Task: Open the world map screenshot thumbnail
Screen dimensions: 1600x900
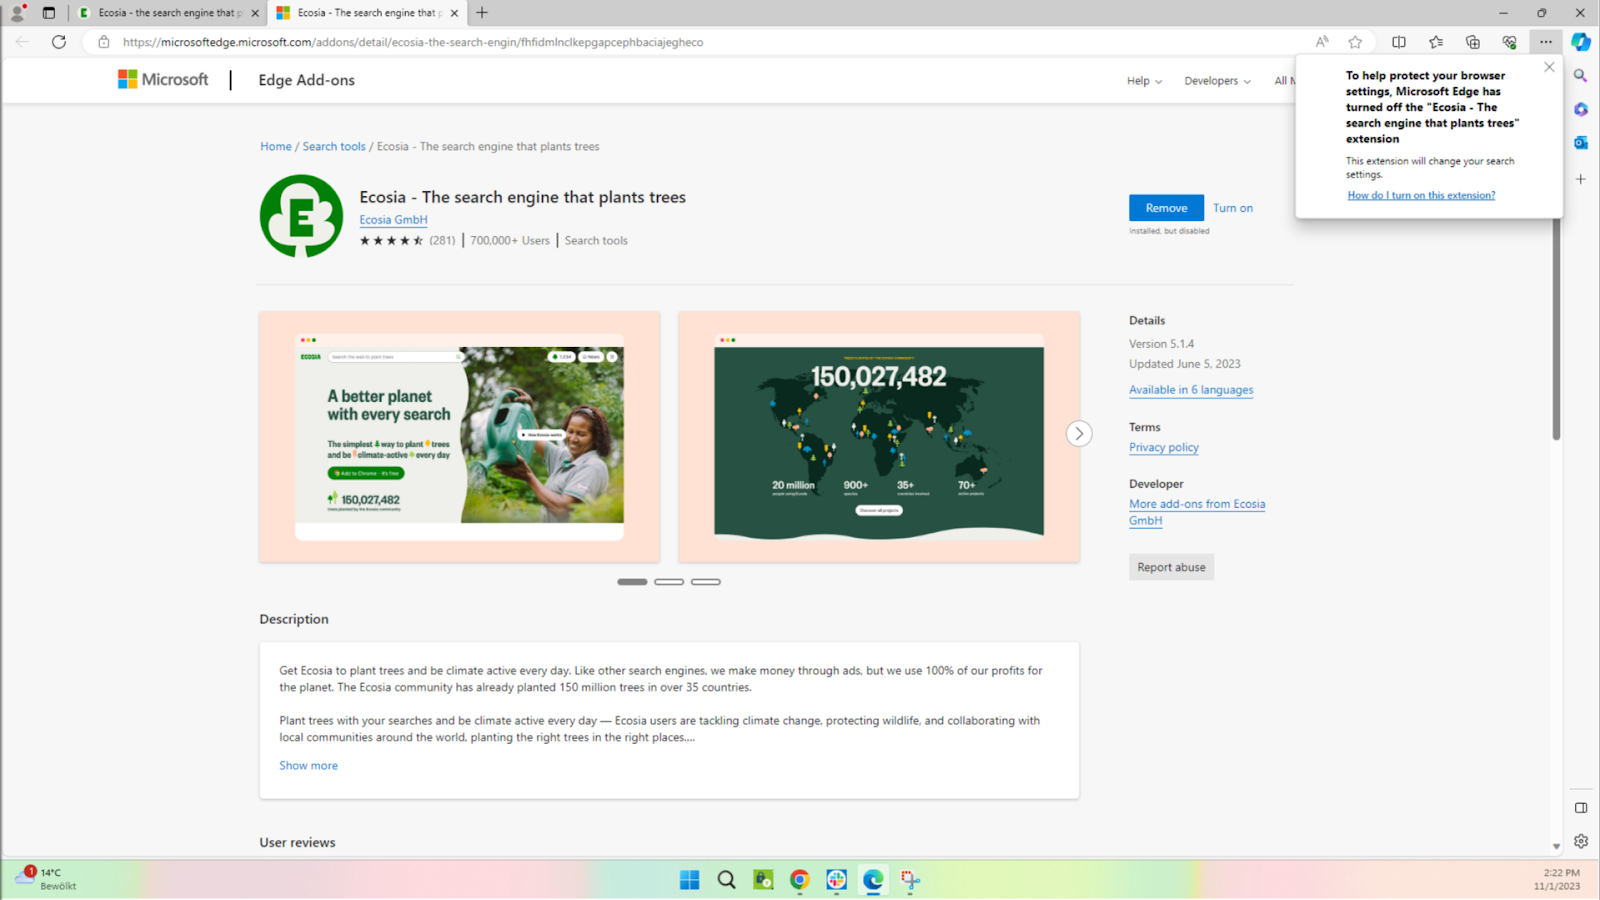Action: point(879,437)
